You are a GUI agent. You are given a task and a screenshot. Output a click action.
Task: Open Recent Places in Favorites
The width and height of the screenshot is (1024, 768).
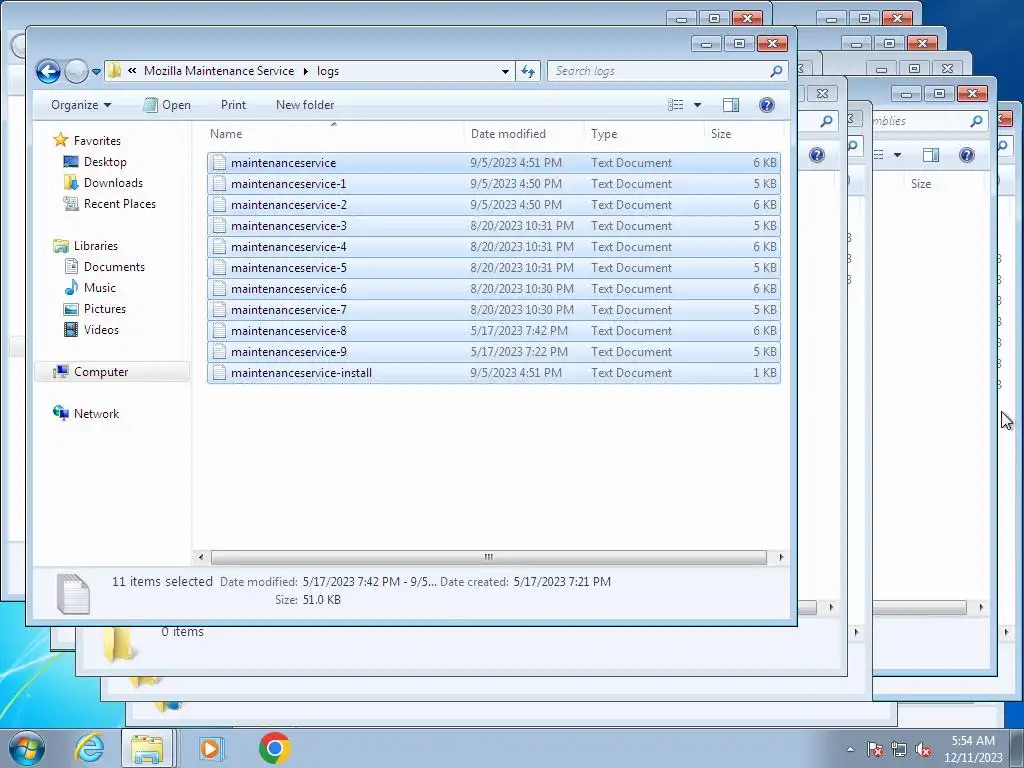click(x=120, y=204)
